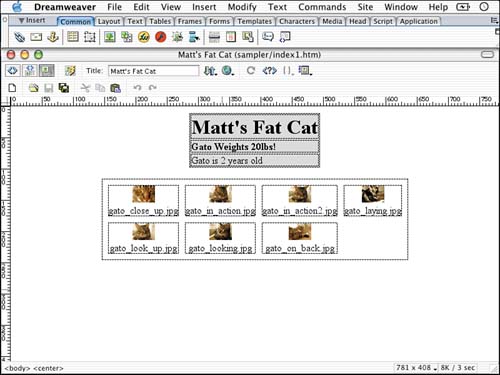The height and width of the screenshot is (375, 500).
Task: Click the Redo arrow
Action: [153, 88]
